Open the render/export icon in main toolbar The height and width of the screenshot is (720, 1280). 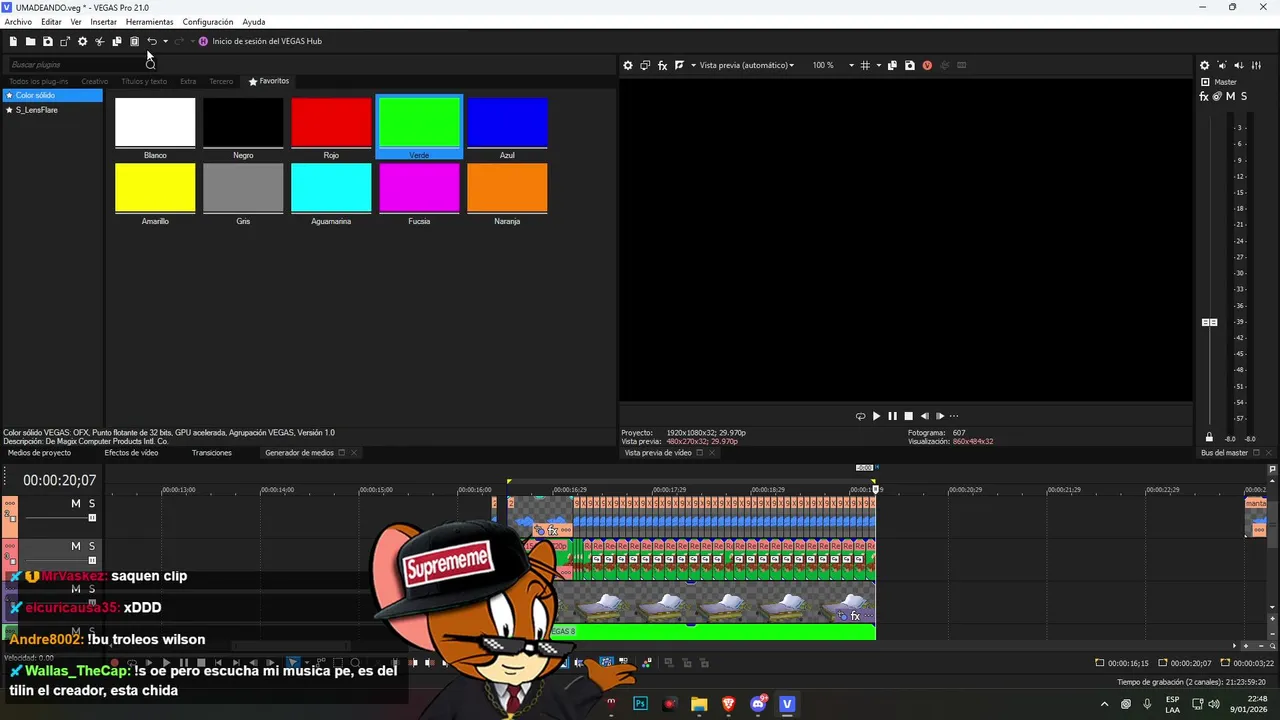tap(65, 41)
